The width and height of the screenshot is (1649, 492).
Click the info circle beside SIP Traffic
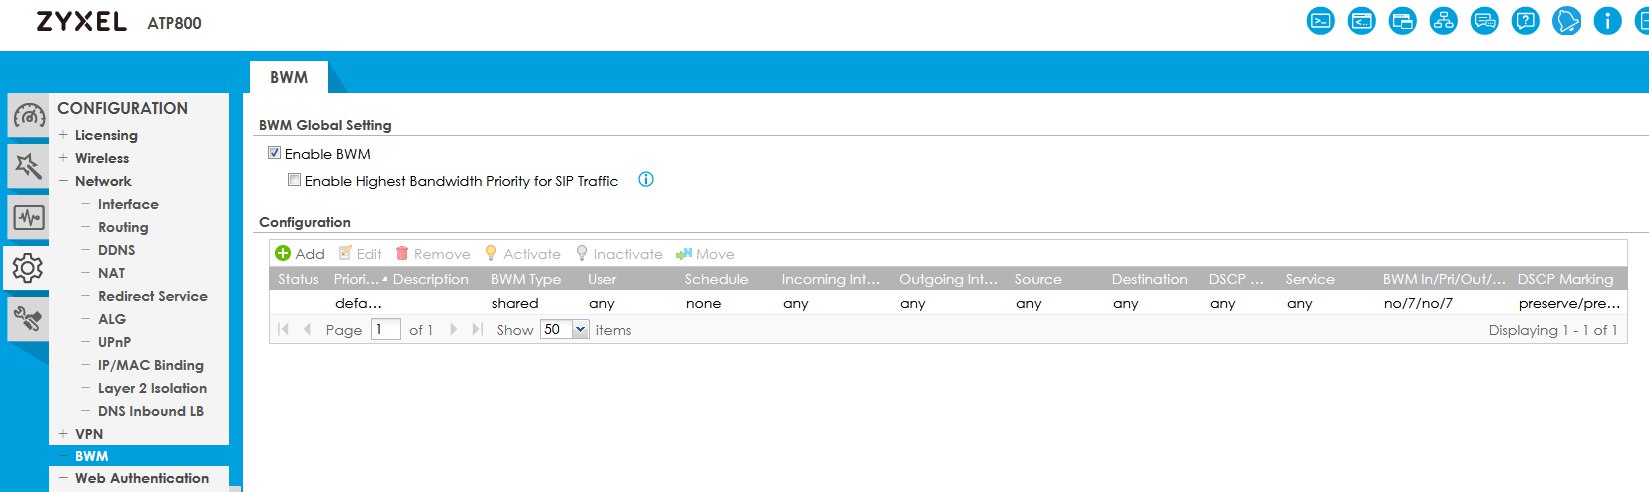click(x=646, y=180)
